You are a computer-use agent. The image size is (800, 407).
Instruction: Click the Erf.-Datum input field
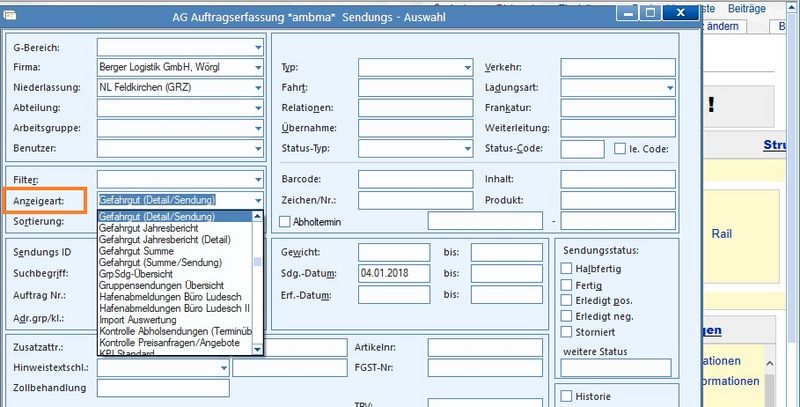pyautogui.click(x=394, y=295)
